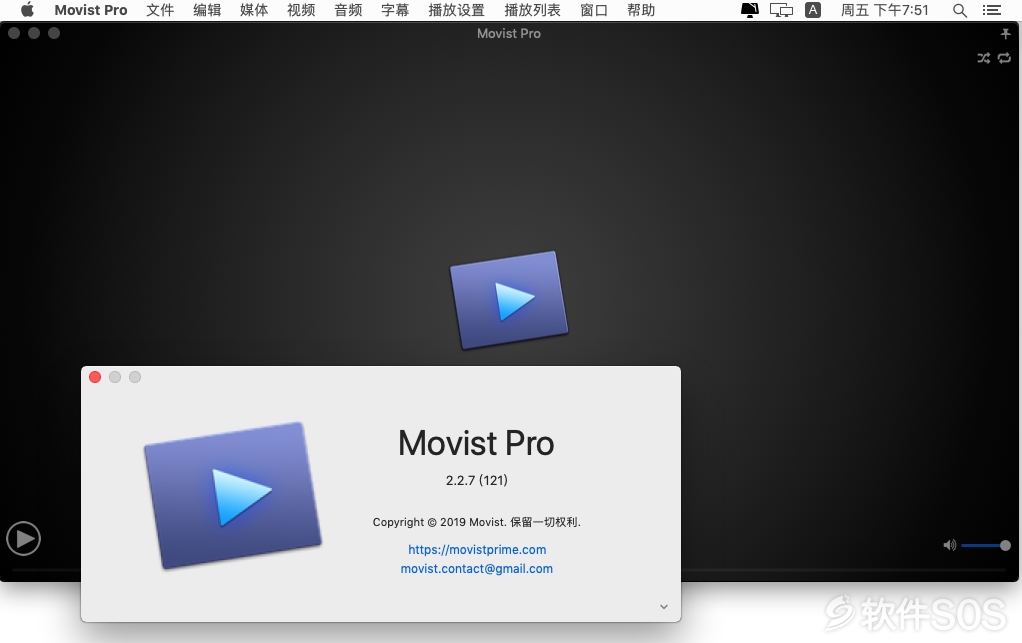
Task: Click the version text 2.2.7 (121)
Action: tap(476, 480)
